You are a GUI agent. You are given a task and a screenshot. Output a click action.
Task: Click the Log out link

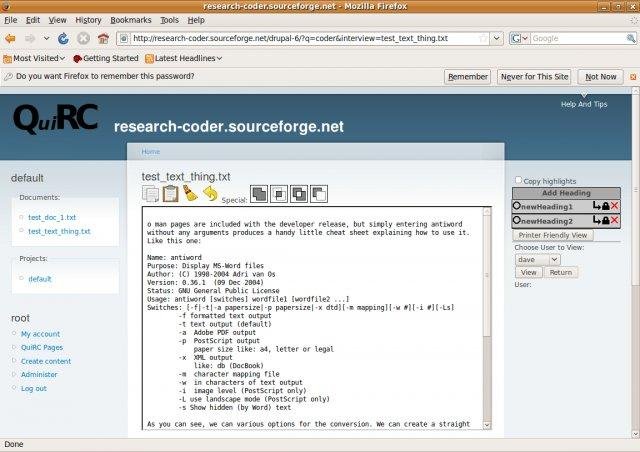pos(33,388)
